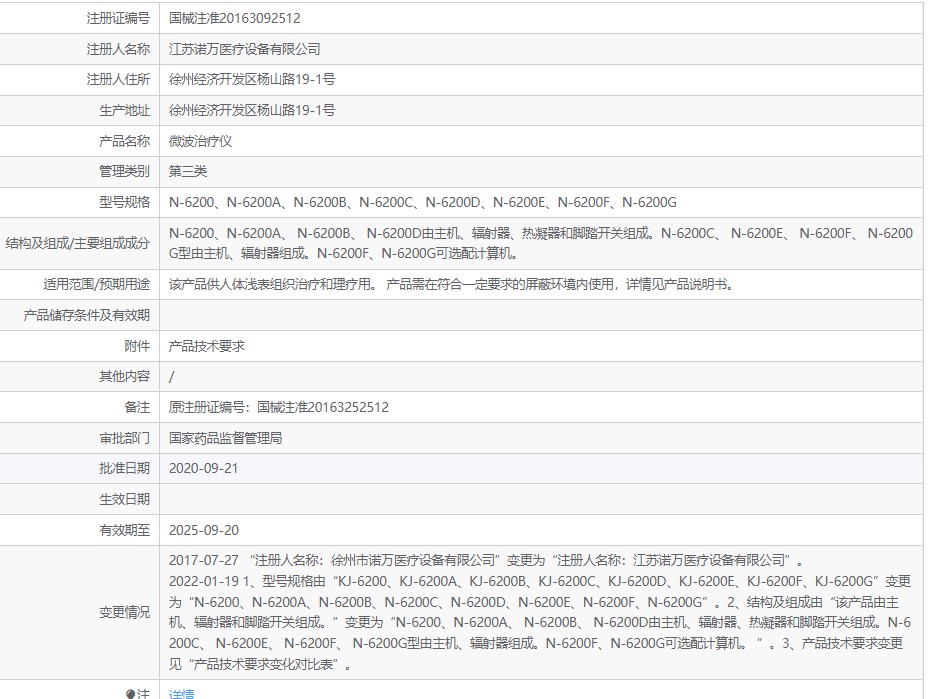The image size is (930, 699).
Task: Select the 产品名称 label
Action: click(x=125, y=141)
